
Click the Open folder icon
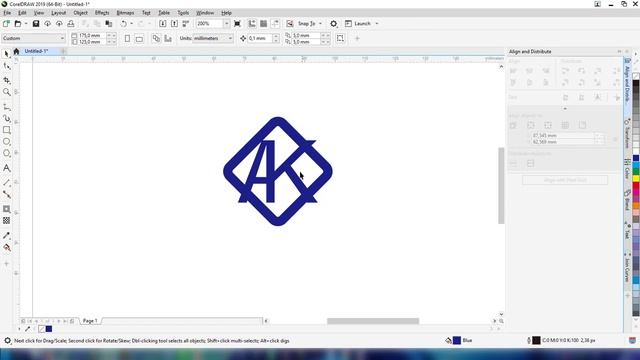18,24
